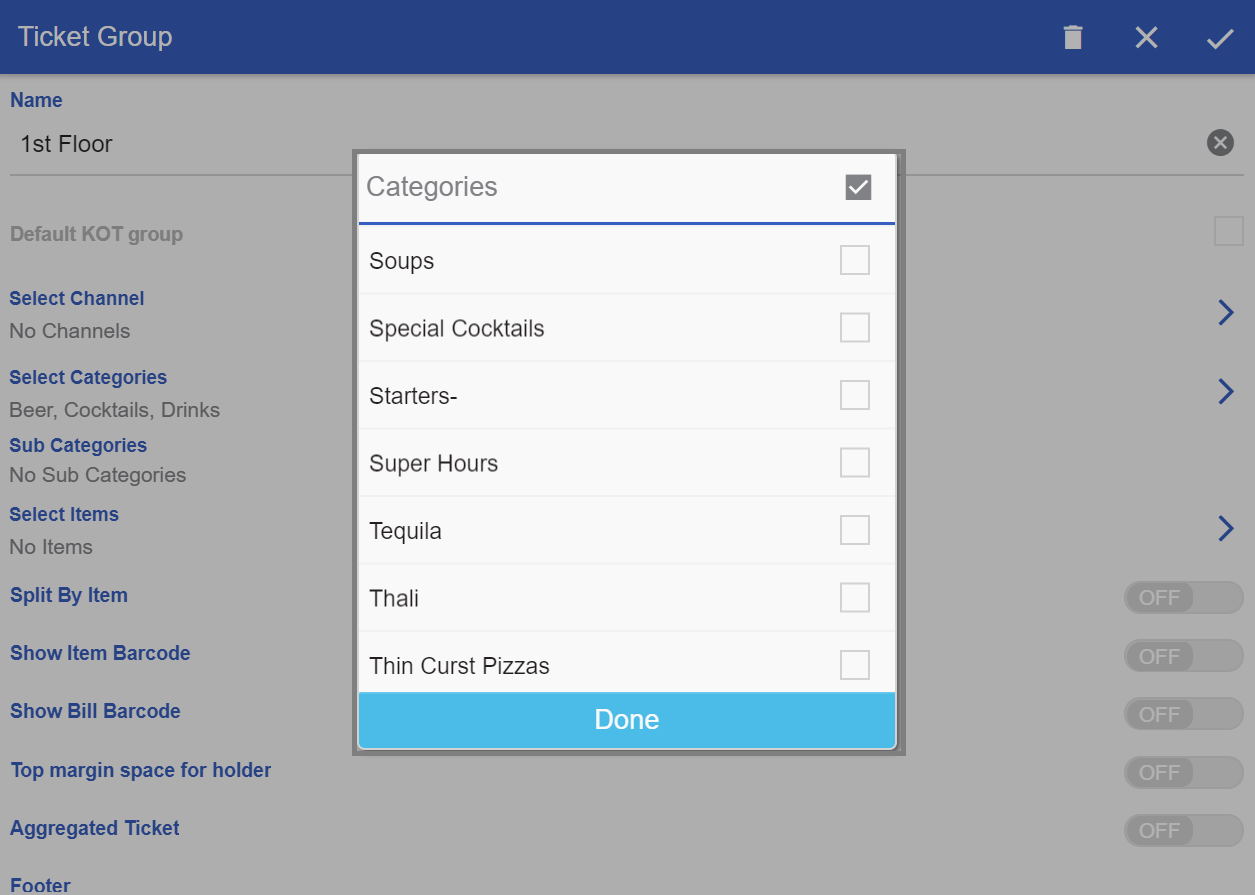Check the Soups category box
This screenshot has height=895, width=1255.
tap(855, 260)
